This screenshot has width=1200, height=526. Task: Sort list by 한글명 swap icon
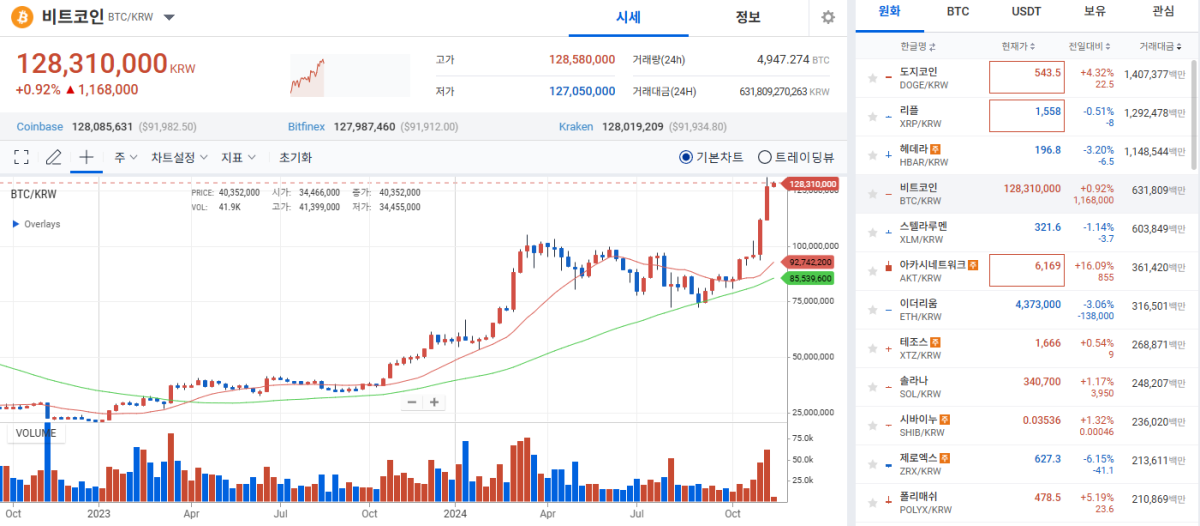pyautogui.click(x=933, y=47)
